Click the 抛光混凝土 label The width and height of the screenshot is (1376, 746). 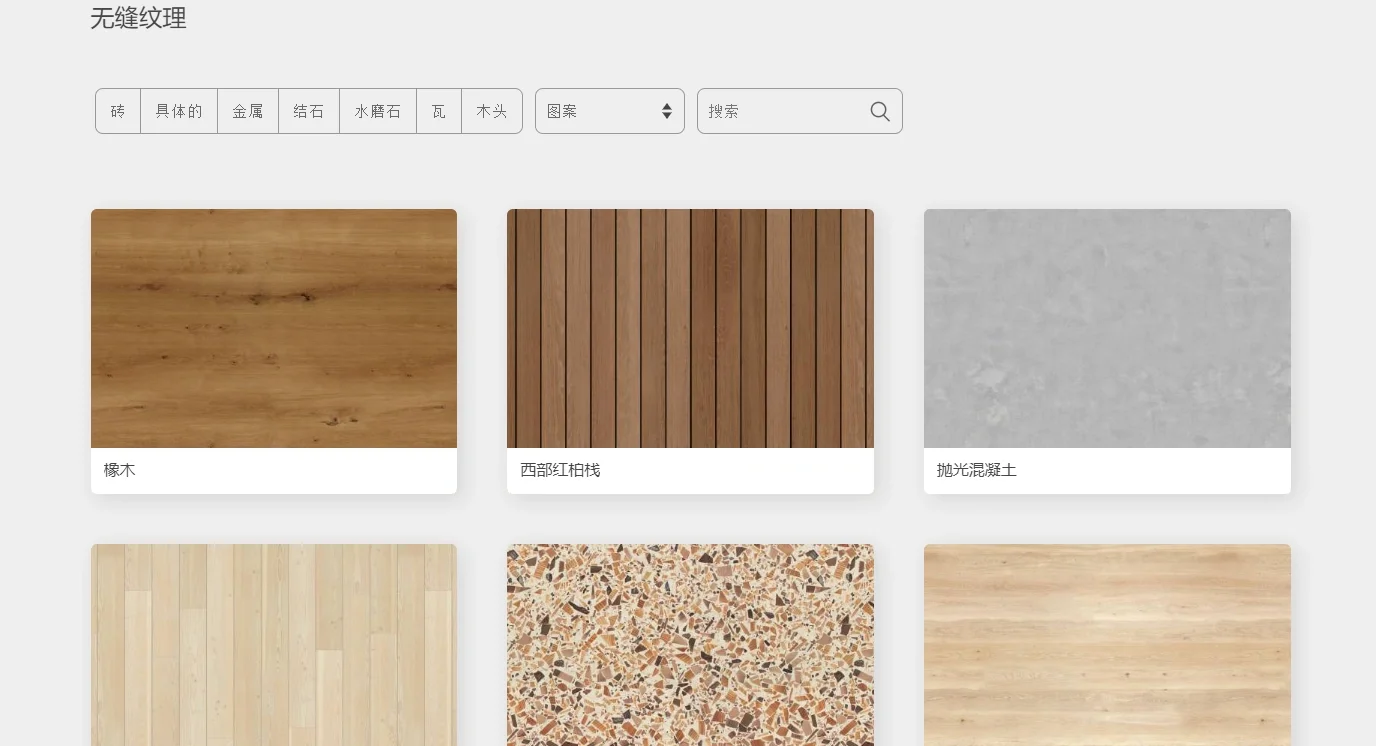(x=977, y=470)
